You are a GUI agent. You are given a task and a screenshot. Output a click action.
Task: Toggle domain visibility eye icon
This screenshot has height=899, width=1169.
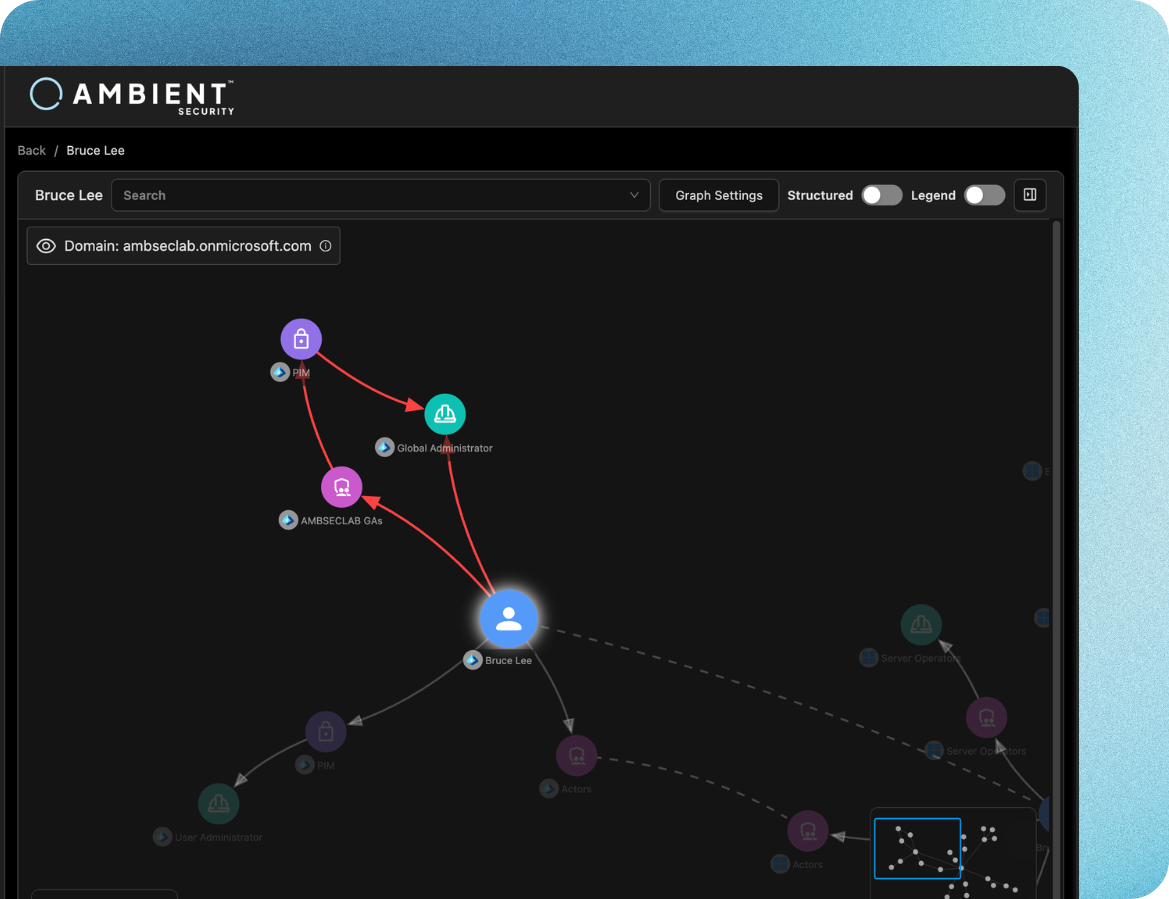click(46, 246)
